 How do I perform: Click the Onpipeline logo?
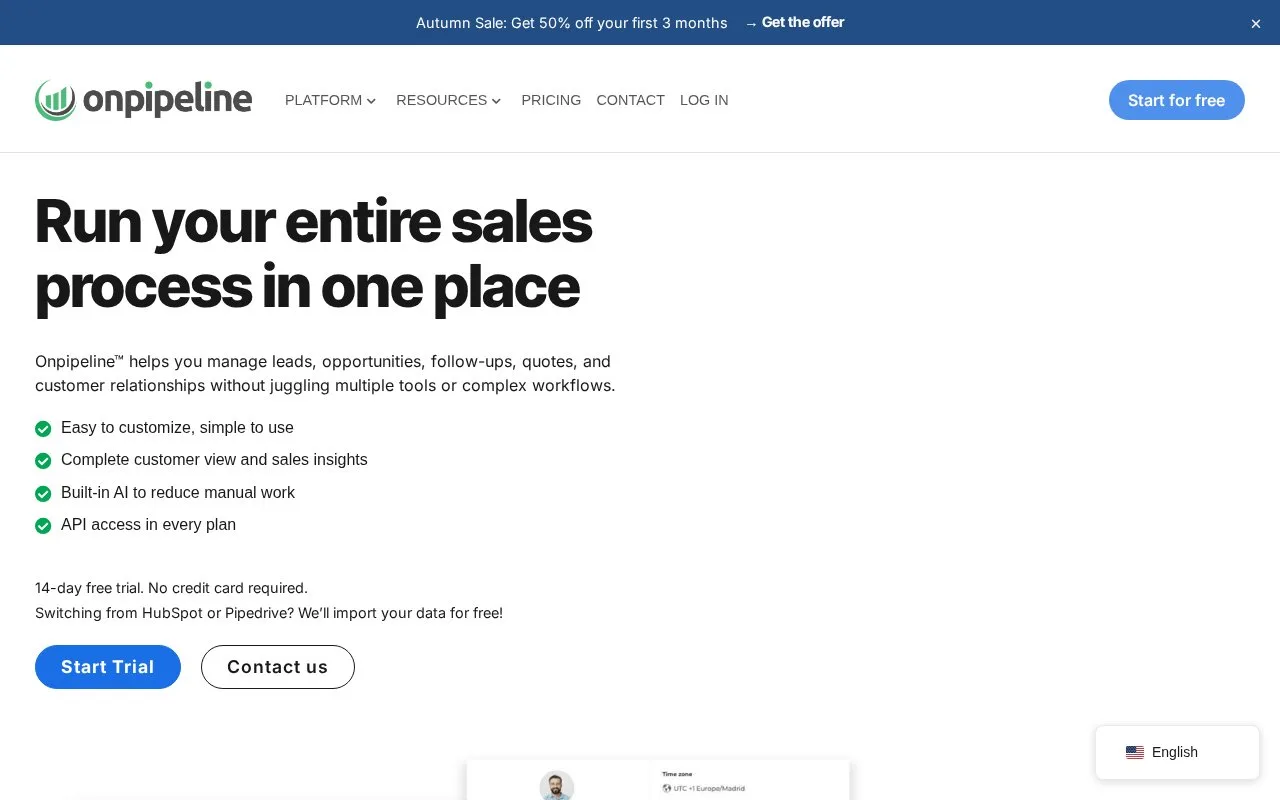pos(144,100)
